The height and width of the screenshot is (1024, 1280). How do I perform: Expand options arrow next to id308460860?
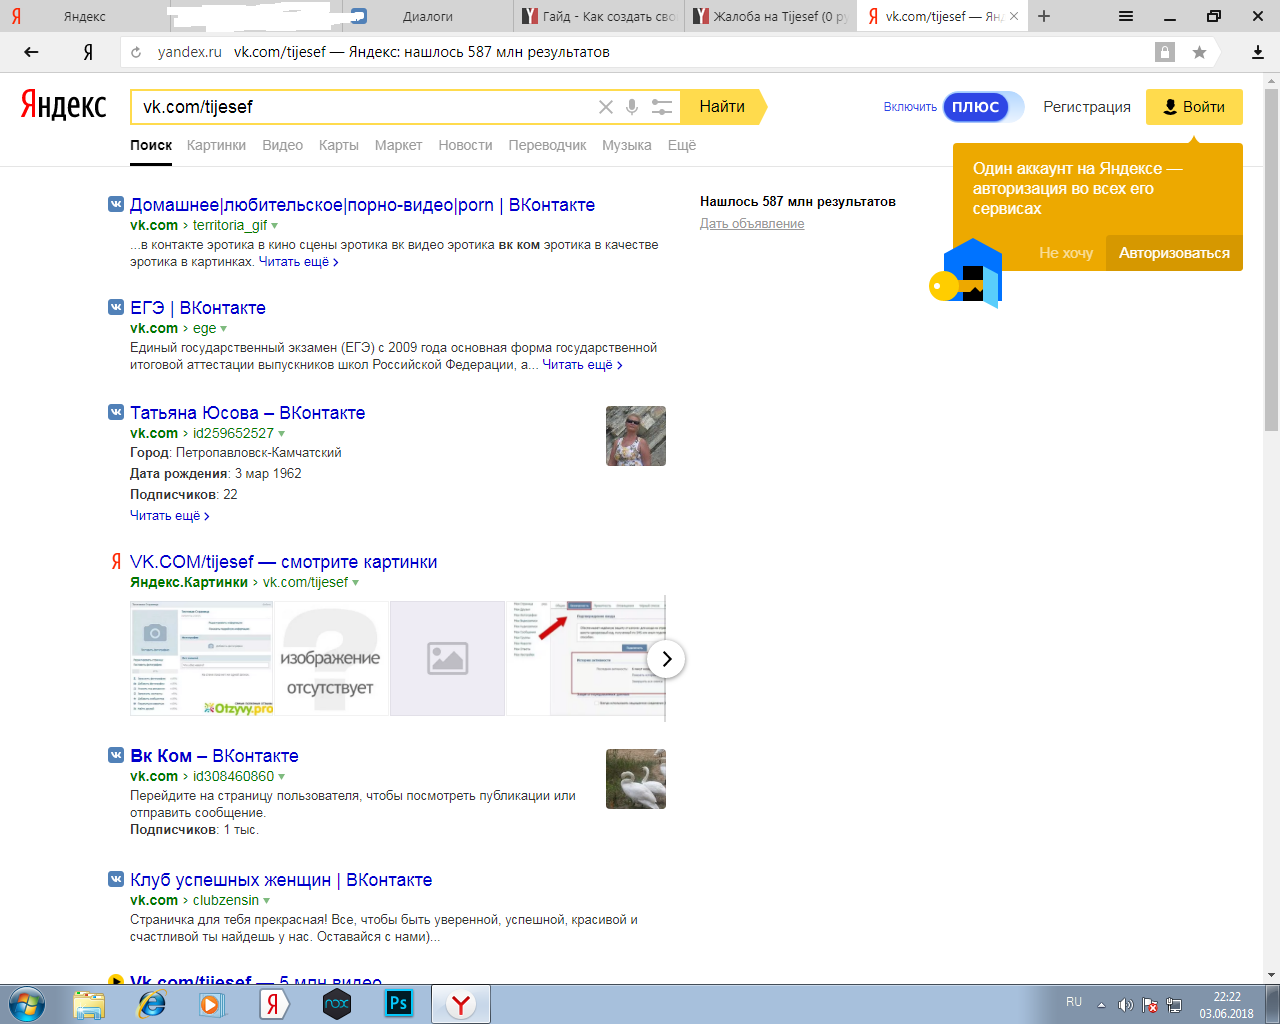(281, 777)
